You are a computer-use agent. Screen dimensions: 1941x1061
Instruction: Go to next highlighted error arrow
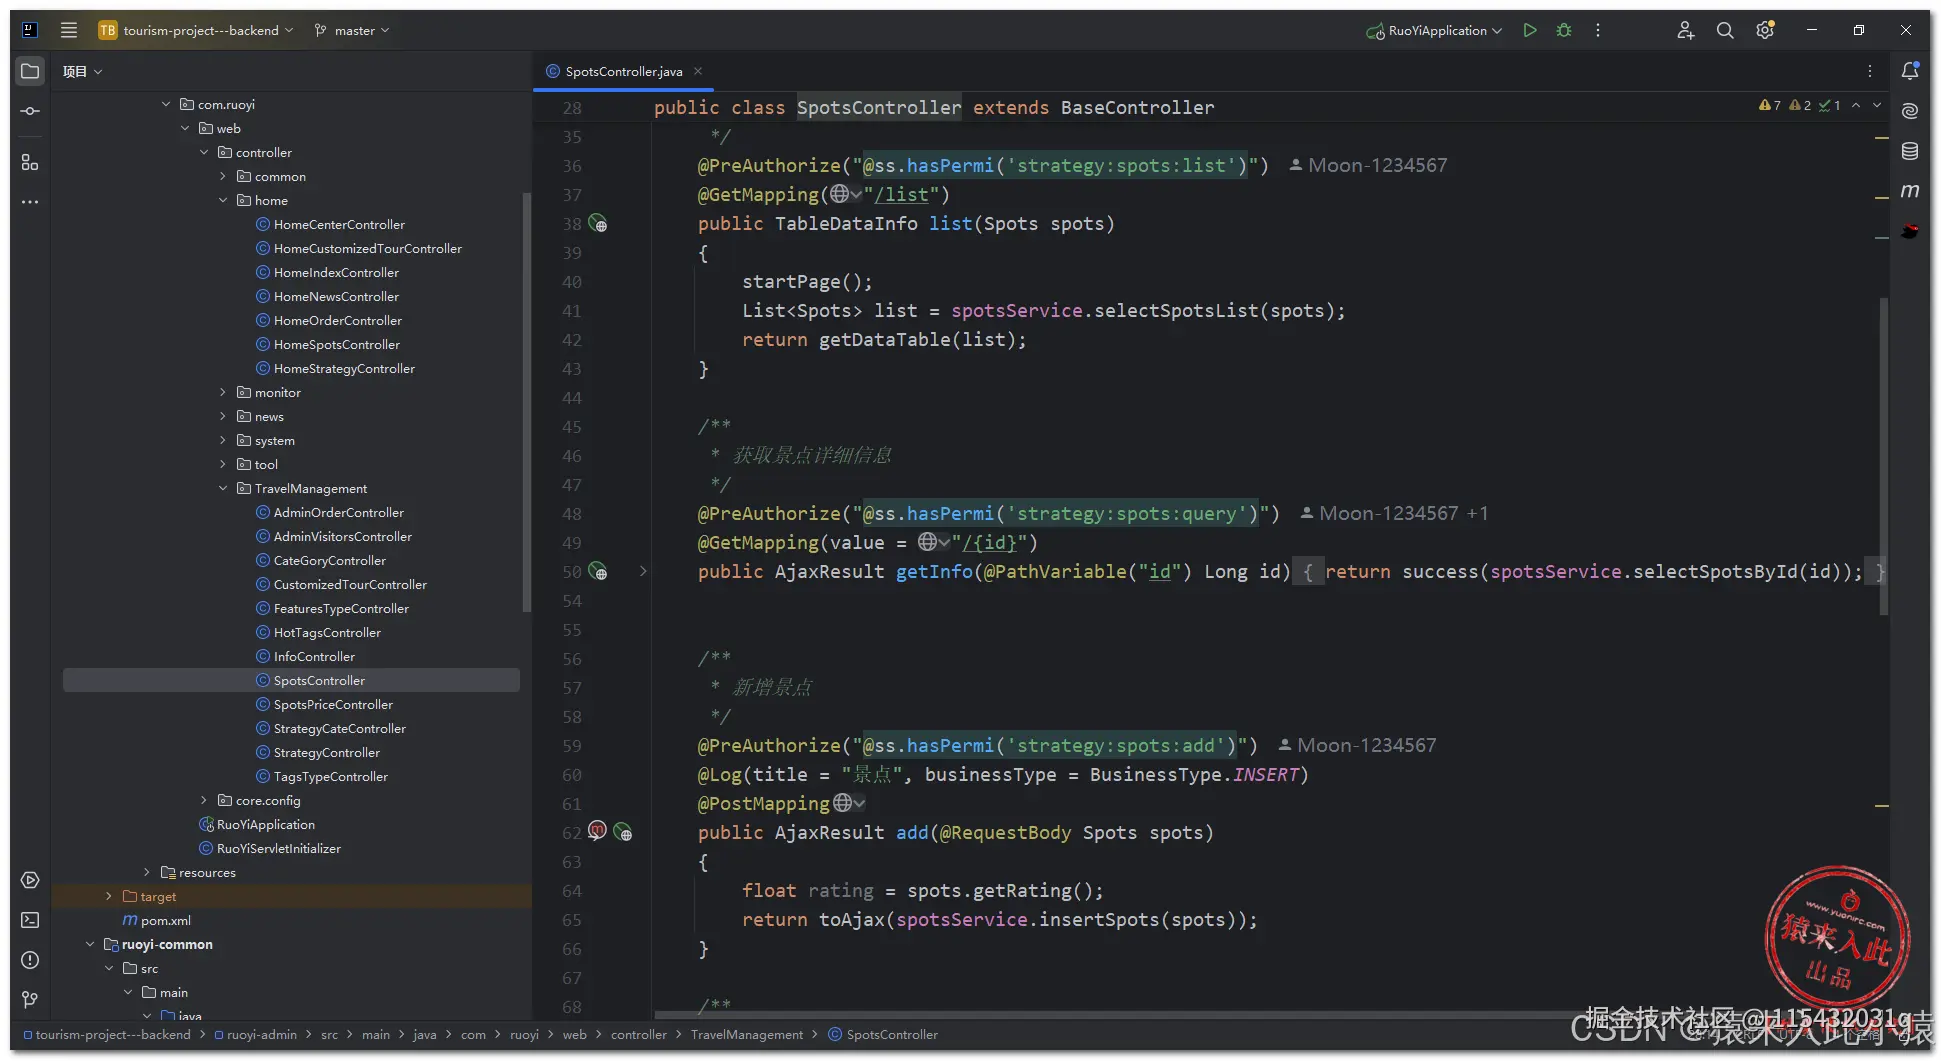point(1877,105)
